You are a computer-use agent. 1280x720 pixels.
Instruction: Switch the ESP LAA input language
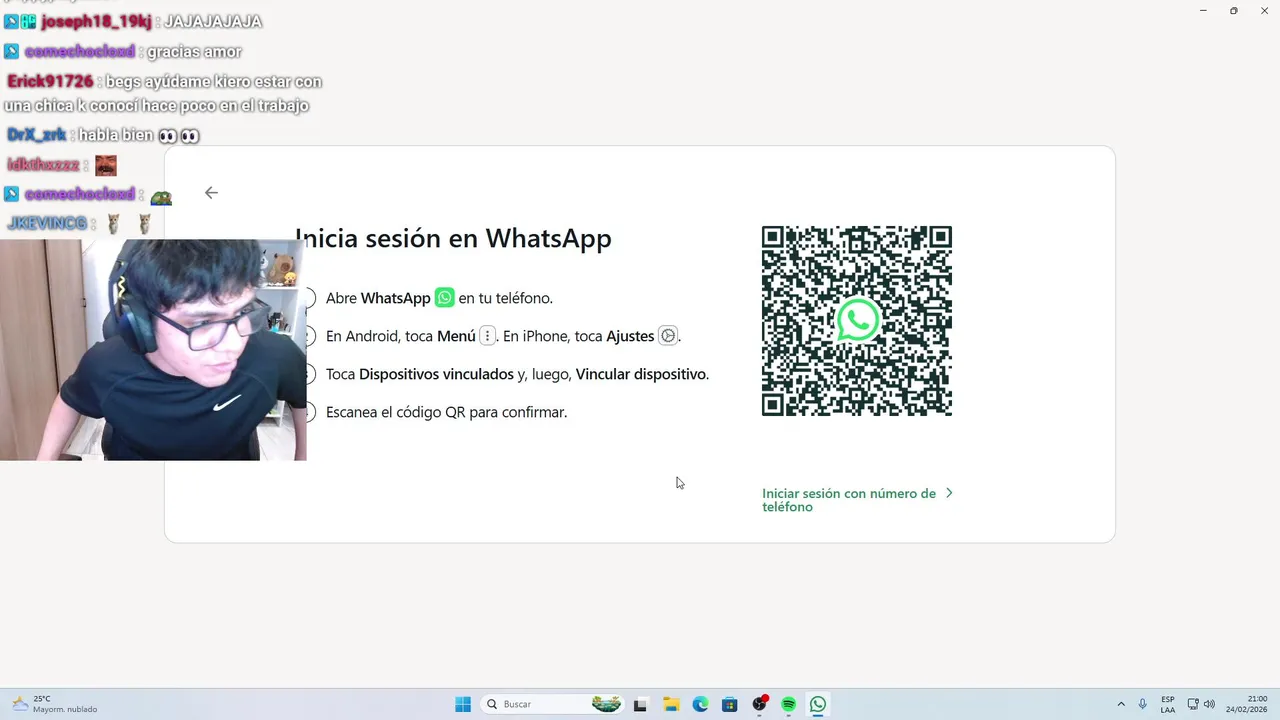pyautogui.click(x=1168, y=704)
